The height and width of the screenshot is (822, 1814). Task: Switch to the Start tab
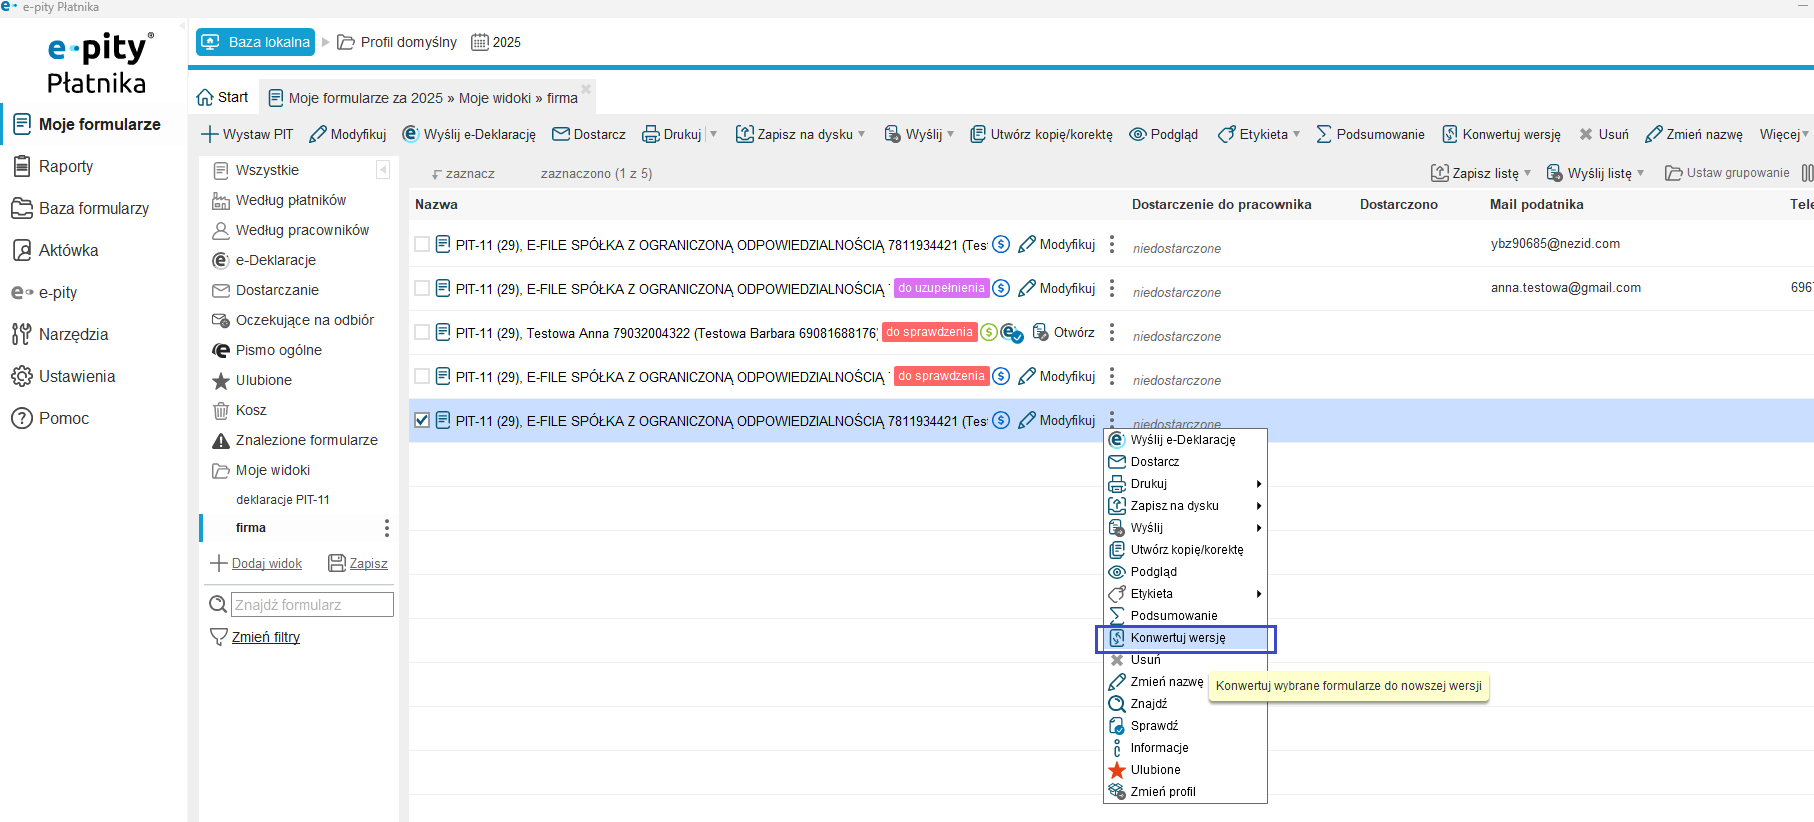(223, 97)
